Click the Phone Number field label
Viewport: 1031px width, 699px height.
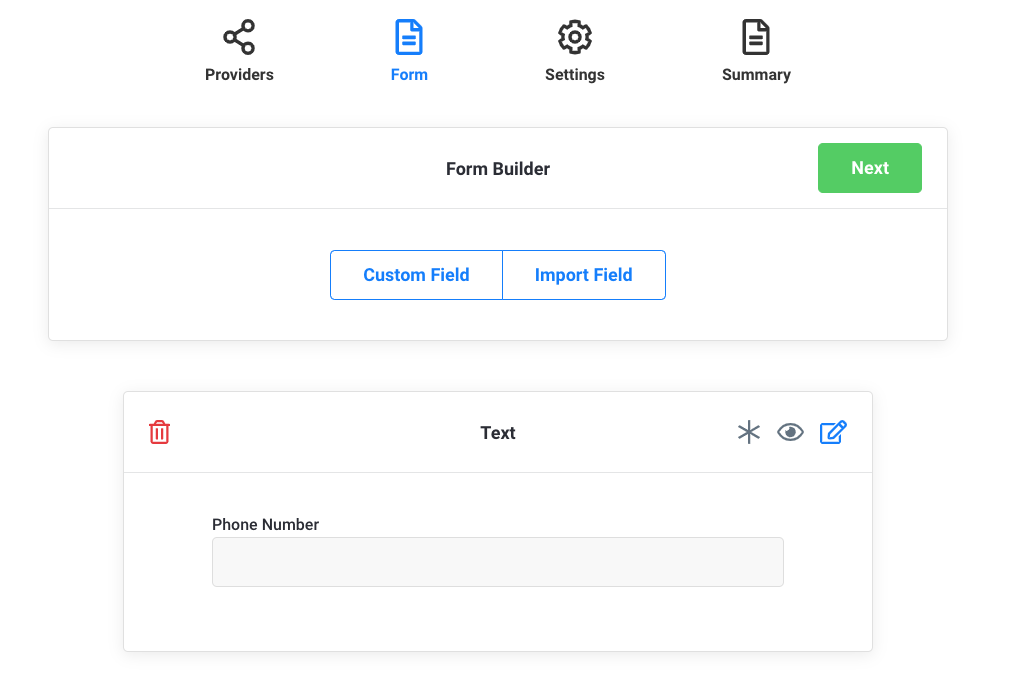click(266, 525)
